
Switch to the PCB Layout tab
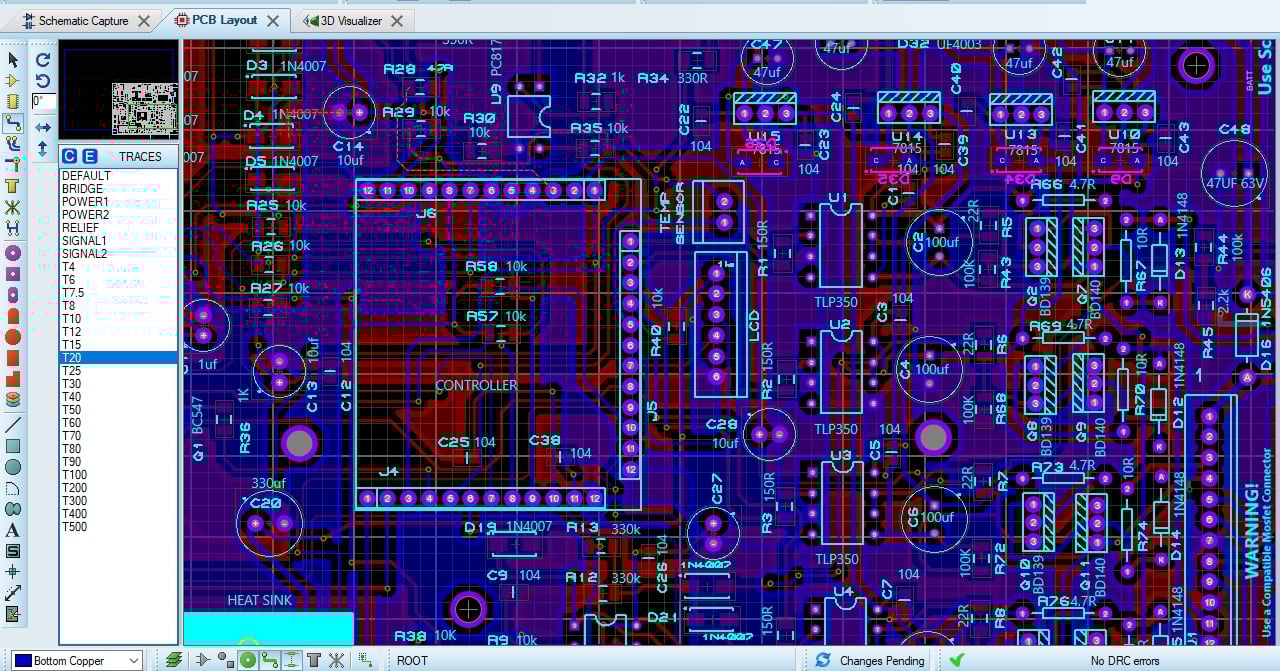[x=225, y=20]
